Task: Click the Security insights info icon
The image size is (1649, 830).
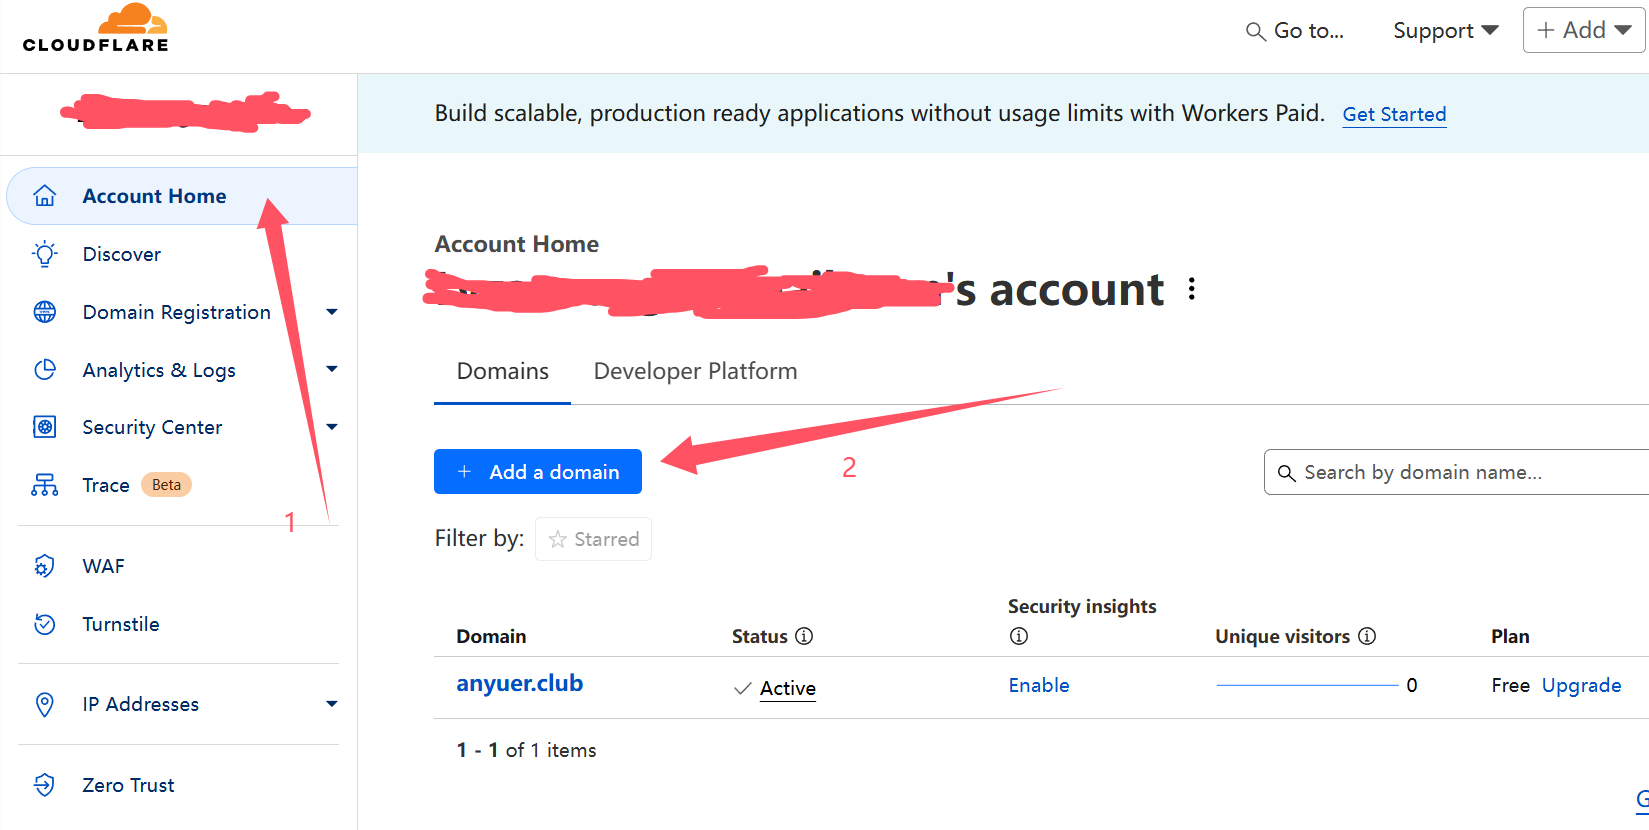Action: (1018, 636)
